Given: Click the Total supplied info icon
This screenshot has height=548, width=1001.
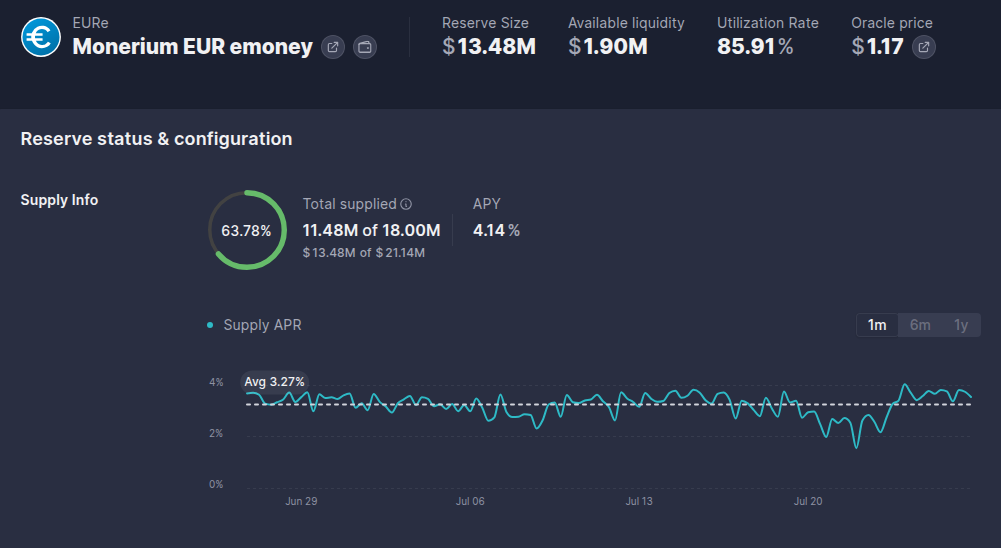Looking at the screenshot, I should (406, 204).
